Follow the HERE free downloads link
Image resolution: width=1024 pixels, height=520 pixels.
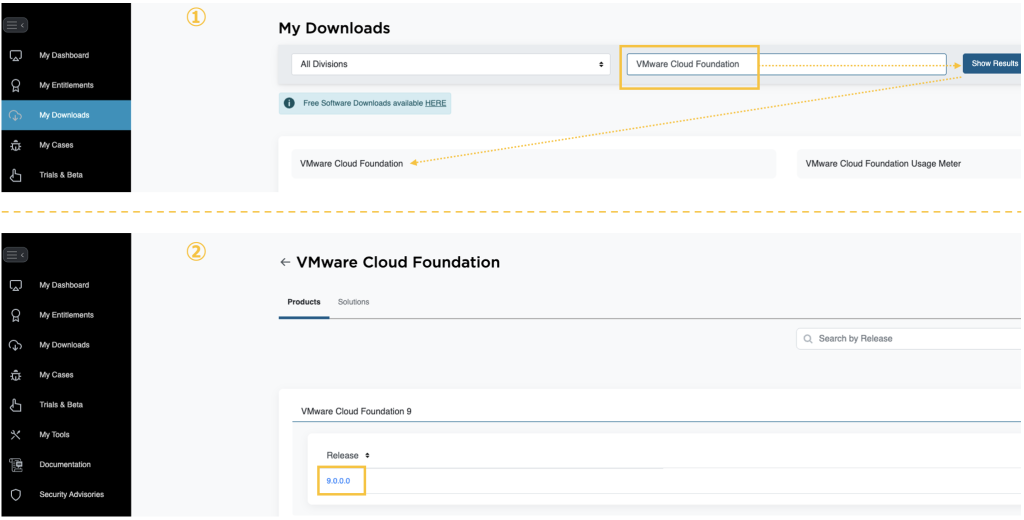point(436,103)
